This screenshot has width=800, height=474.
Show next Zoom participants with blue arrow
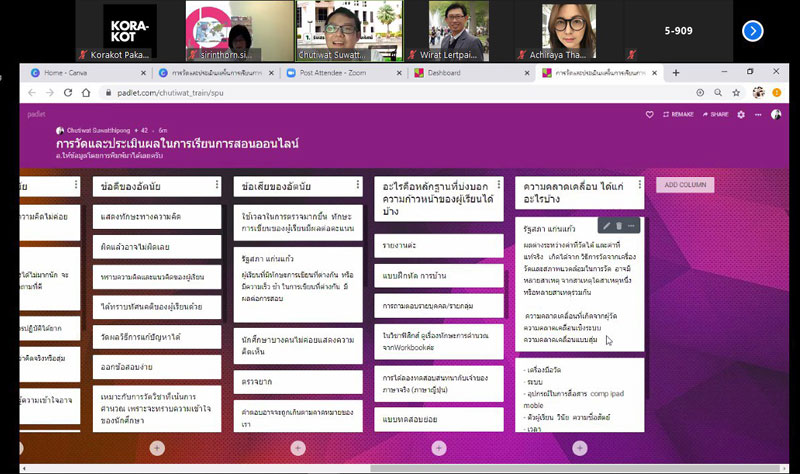click(752, 31)
